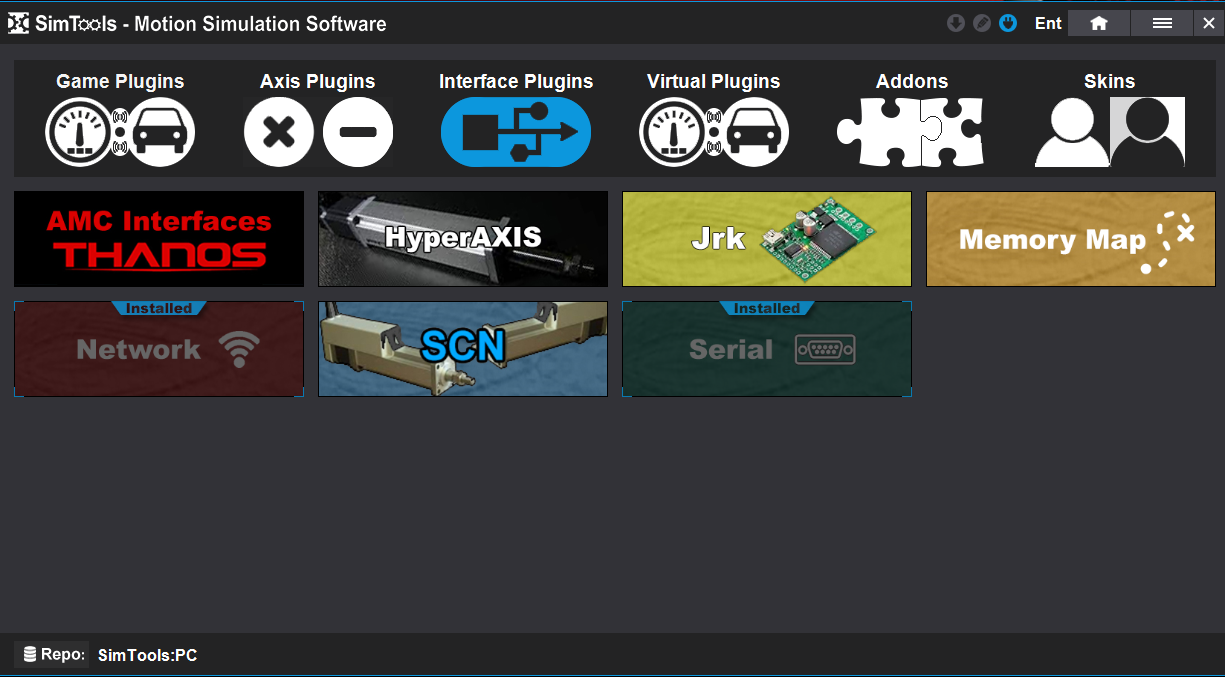Click the SimTools logo icon
The image size is (1225, 677).
click(18, 23)
